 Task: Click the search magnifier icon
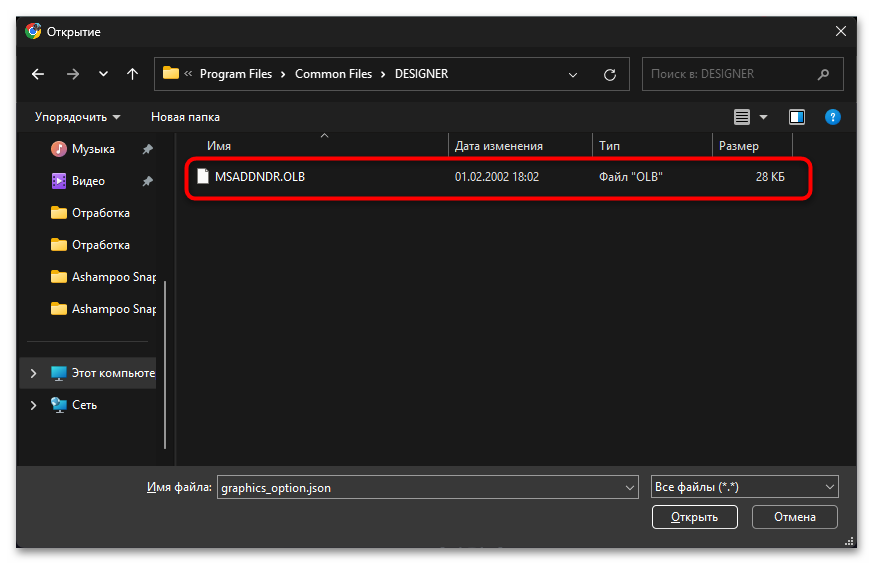(823, 74)
